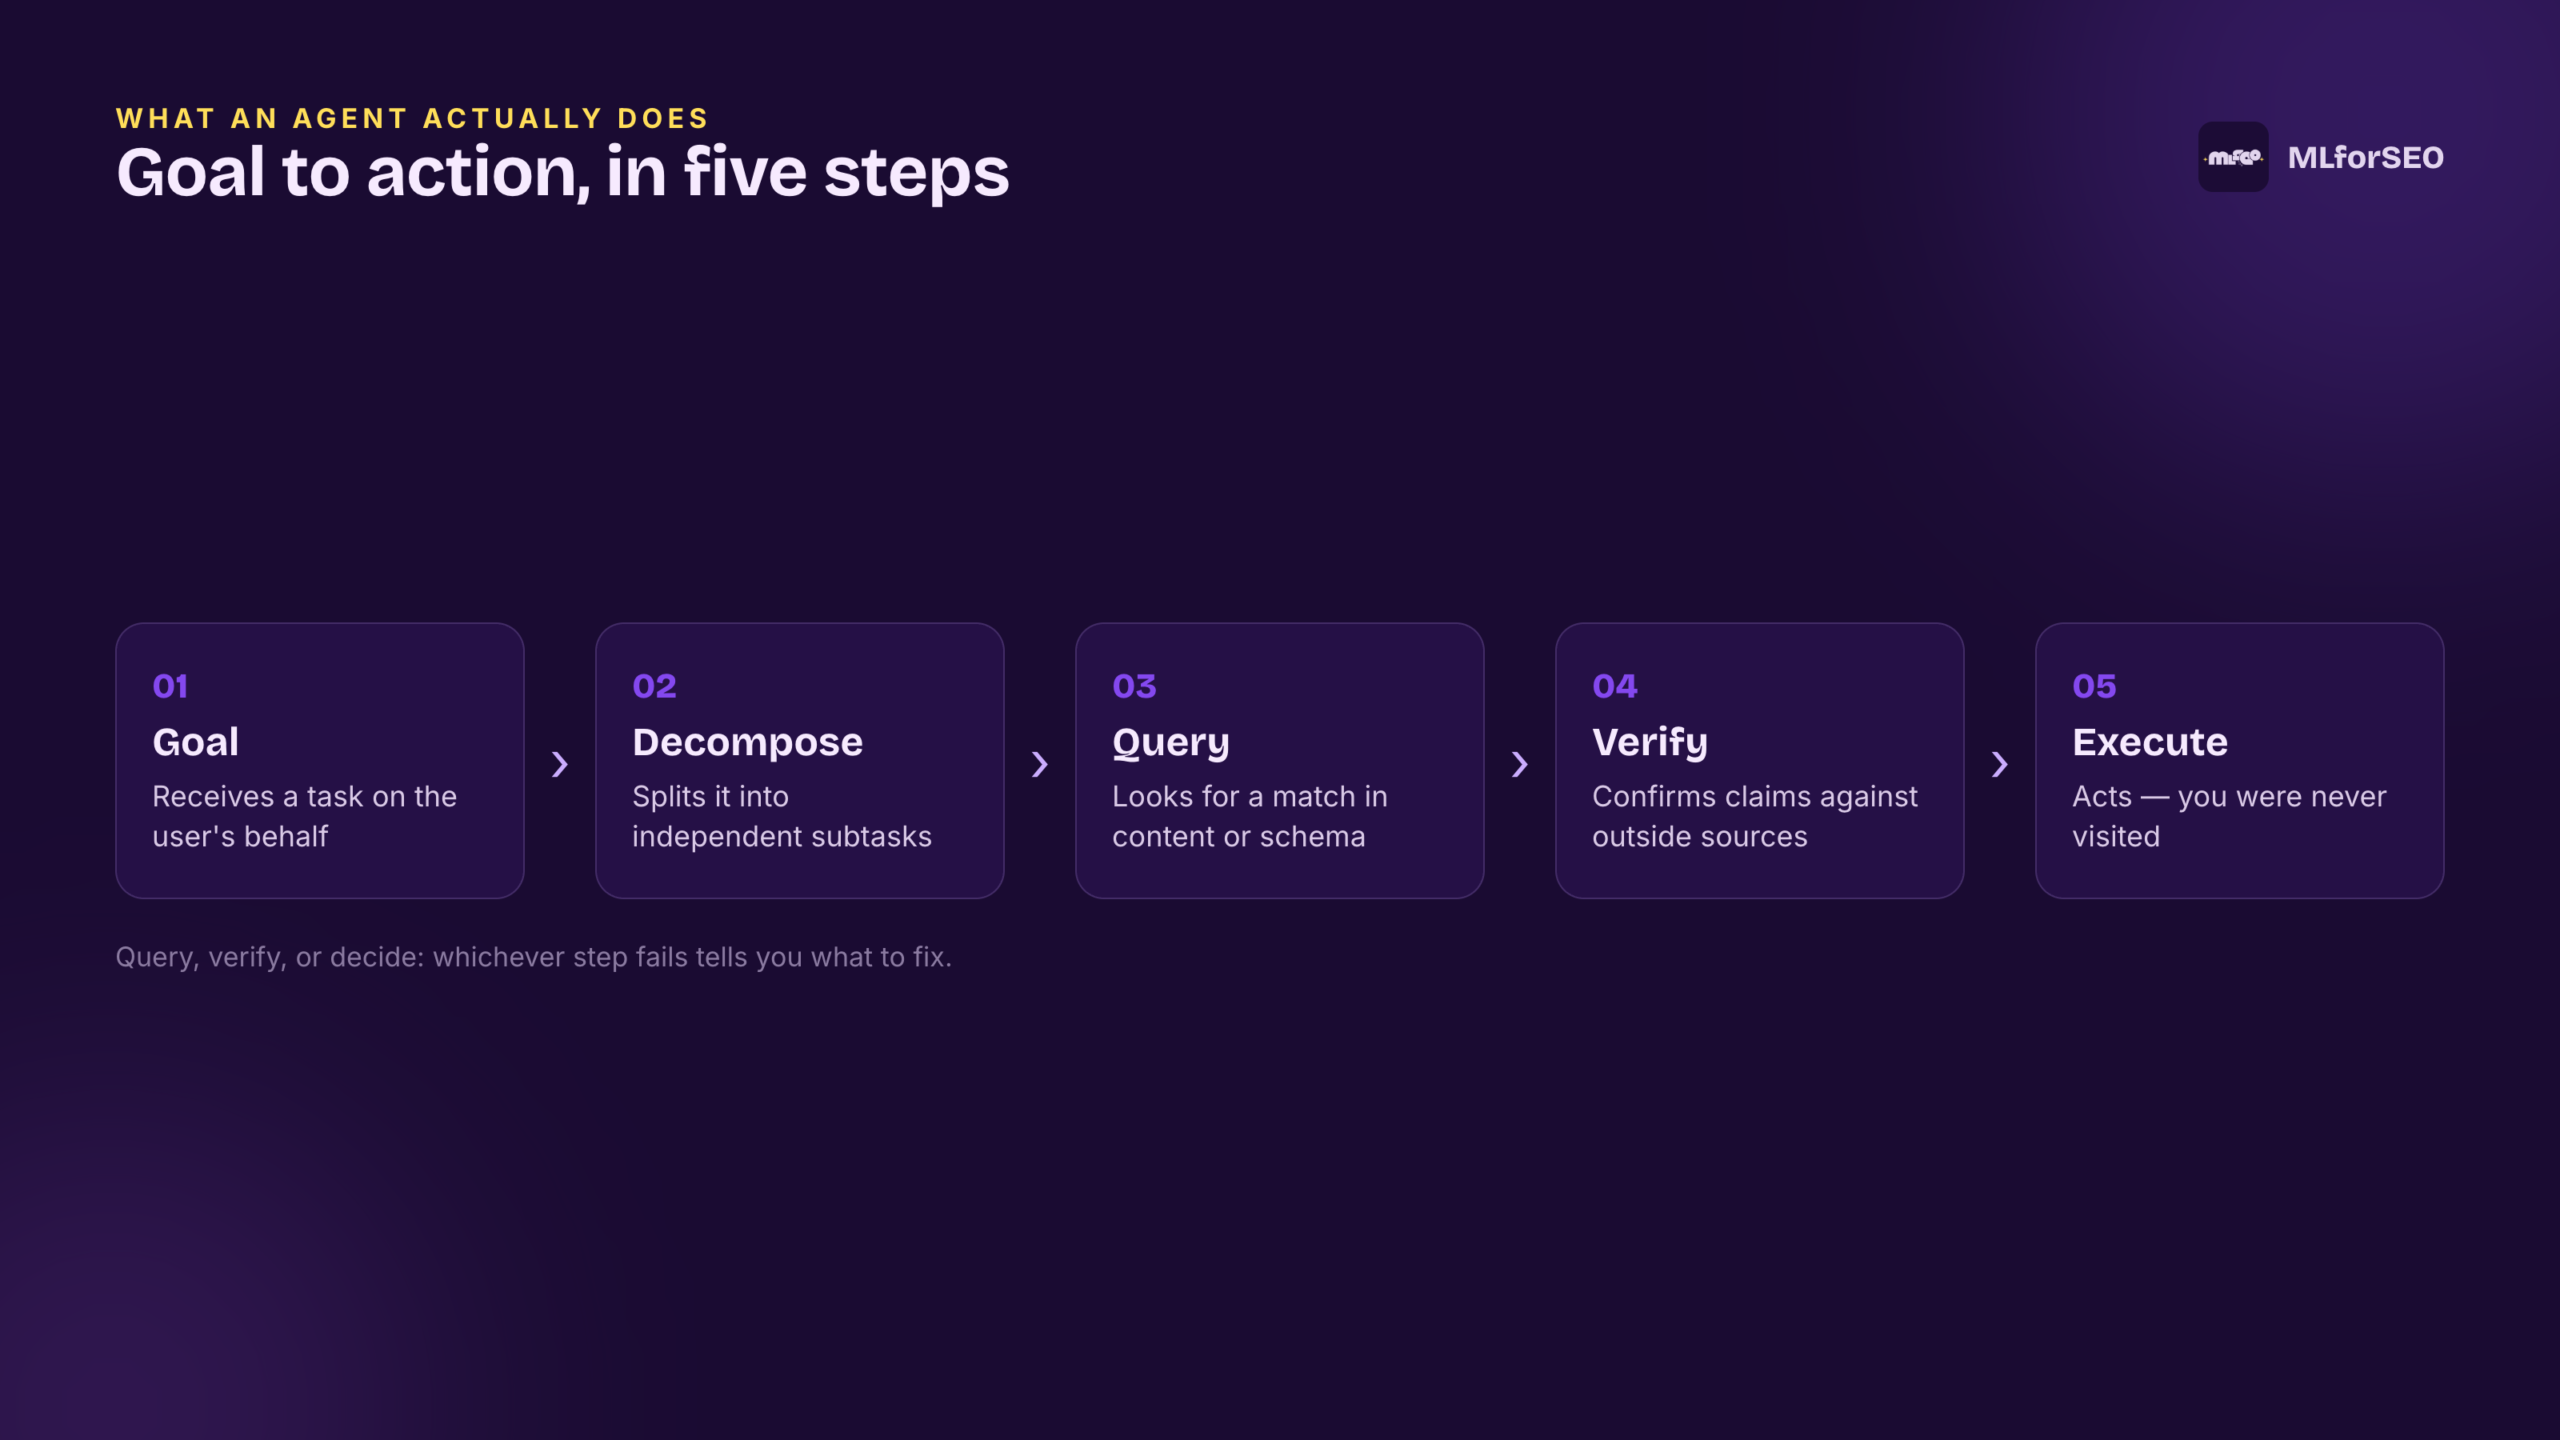Image resolution: width=2560 pixels, height=1440 pixels.
Task: Click the 'Goal' card heading
Action: [196, 743]
